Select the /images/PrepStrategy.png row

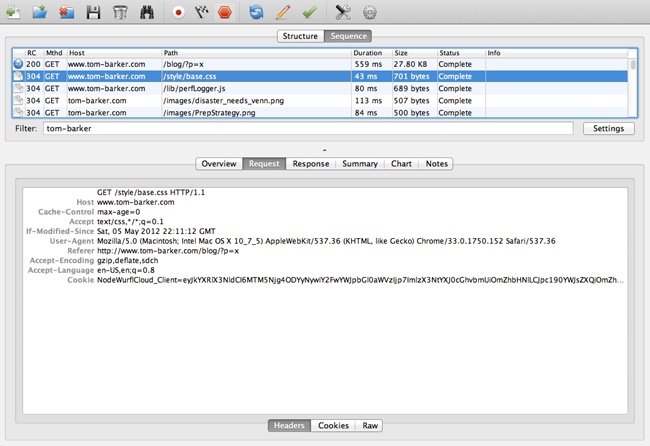tap(320, 112)
